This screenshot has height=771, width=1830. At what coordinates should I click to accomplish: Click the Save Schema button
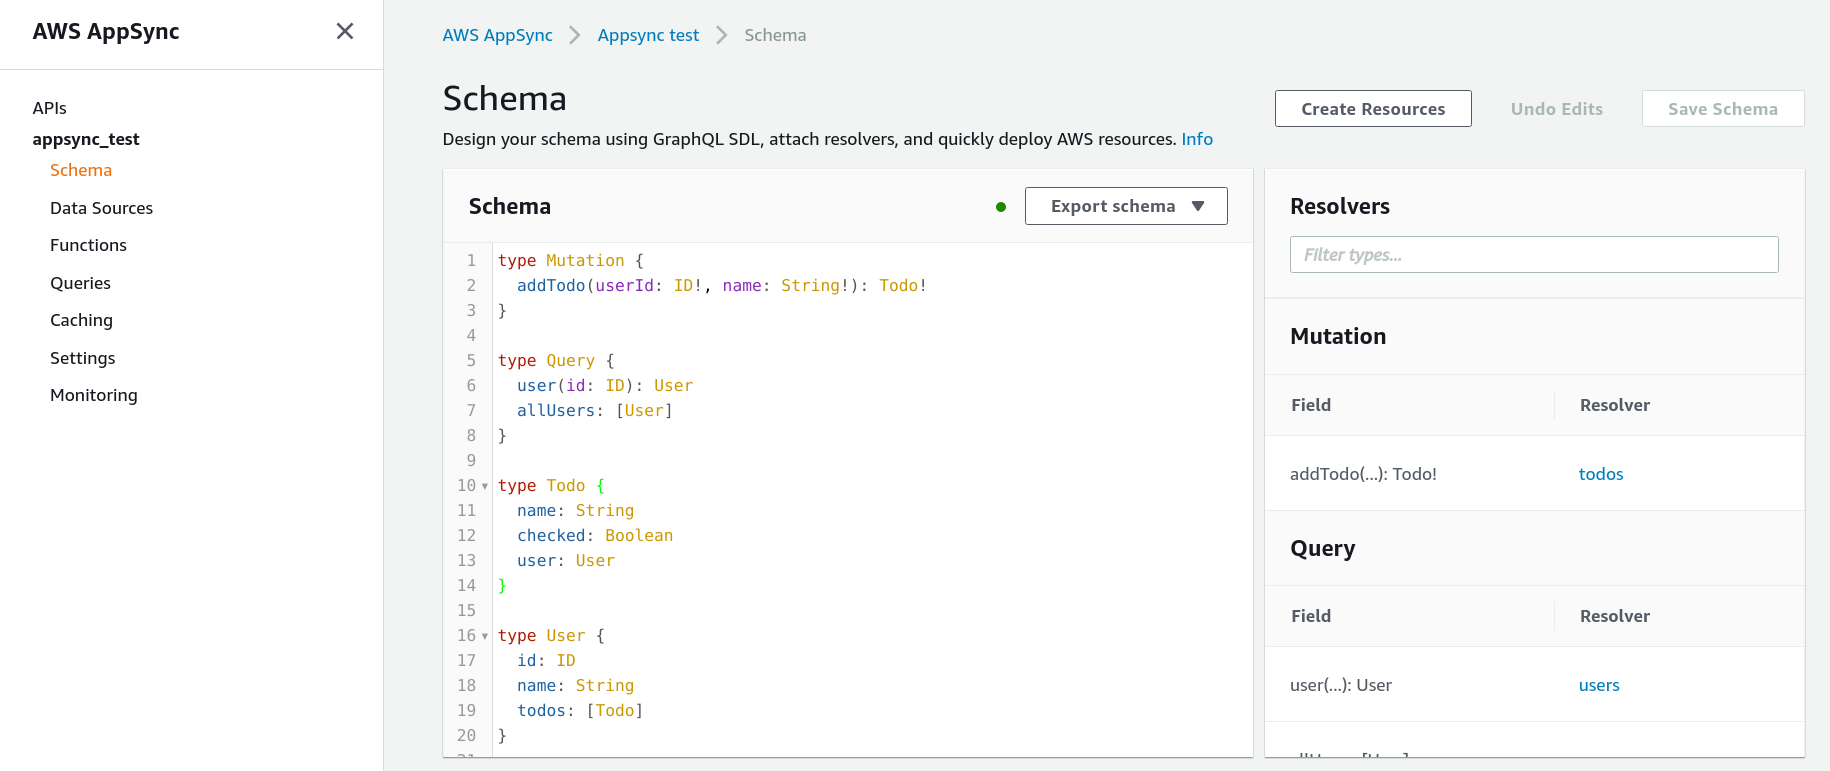click(1723, 109)
